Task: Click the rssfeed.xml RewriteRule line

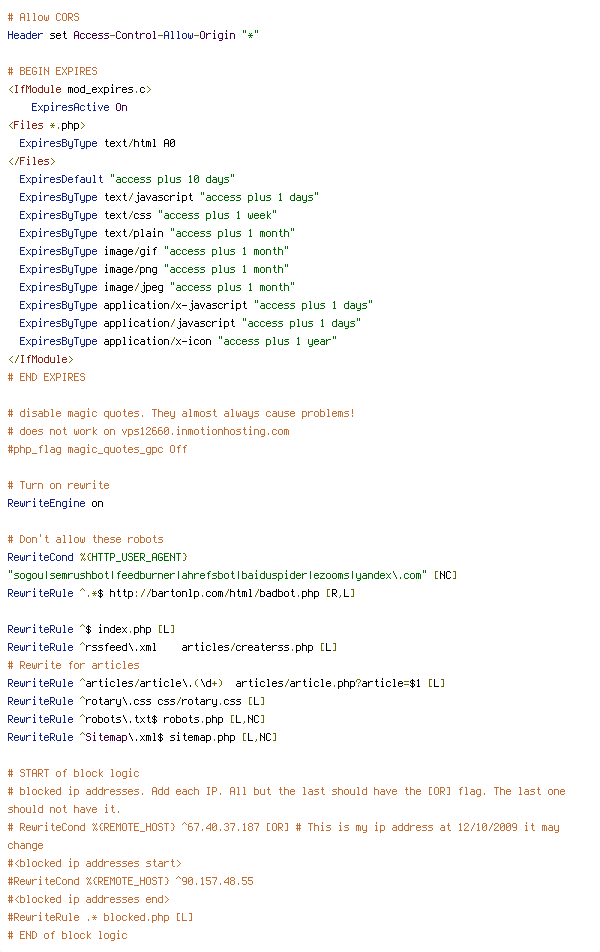Action: click(x=172, y=647)
